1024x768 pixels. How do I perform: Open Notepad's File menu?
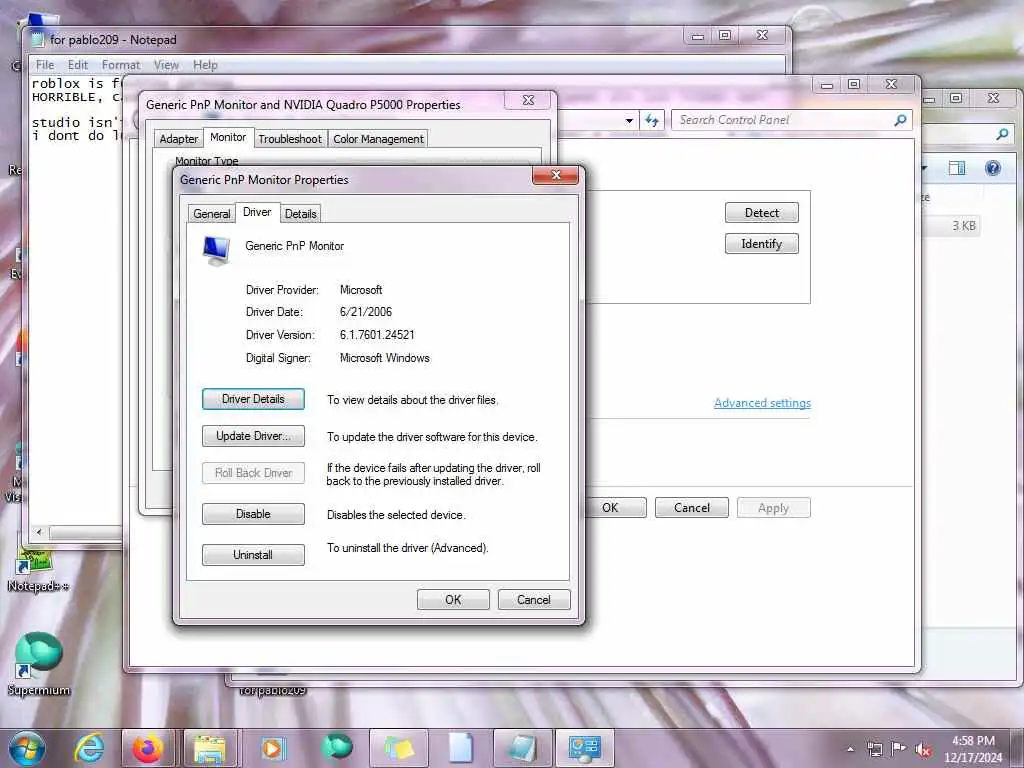pos(45,65)
